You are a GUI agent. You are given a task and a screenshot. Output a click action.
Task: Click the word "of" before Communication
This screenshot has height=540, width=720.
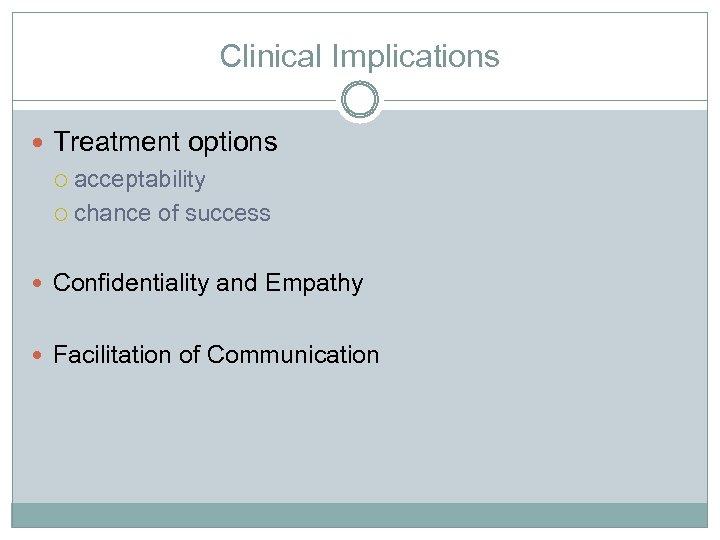pos(190,354)
